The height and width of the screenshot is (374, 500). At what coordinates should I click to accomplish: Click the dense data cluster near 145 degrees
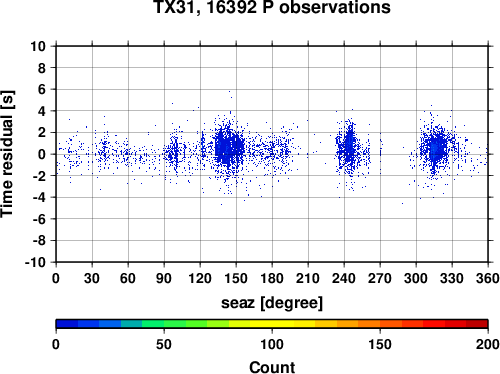coord(229,147)
